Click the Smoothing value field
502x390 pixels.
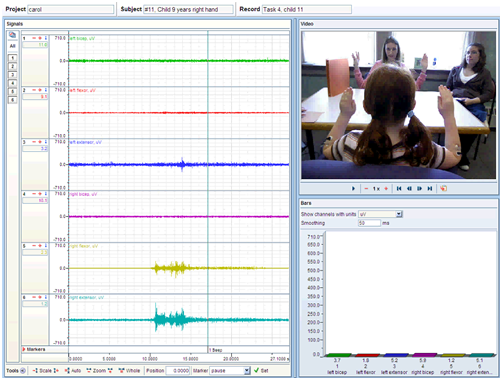(x=369, y=223)
